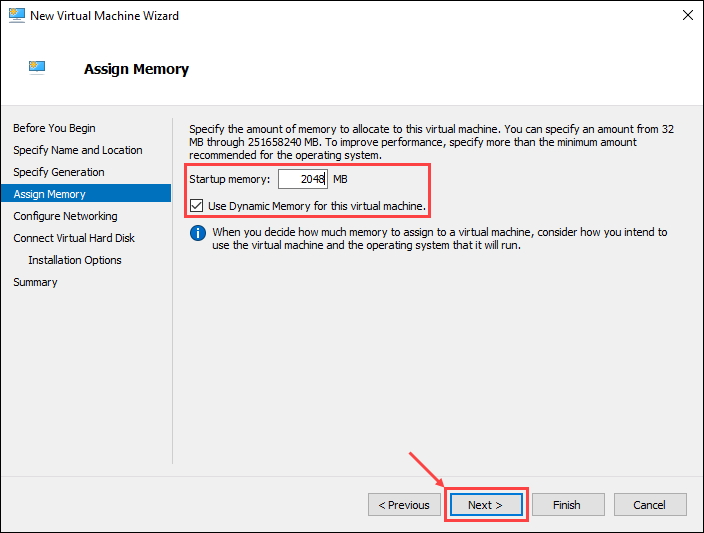Click the Startup memory label
This screenshot has height=533, width=704.
pos(229,179)
